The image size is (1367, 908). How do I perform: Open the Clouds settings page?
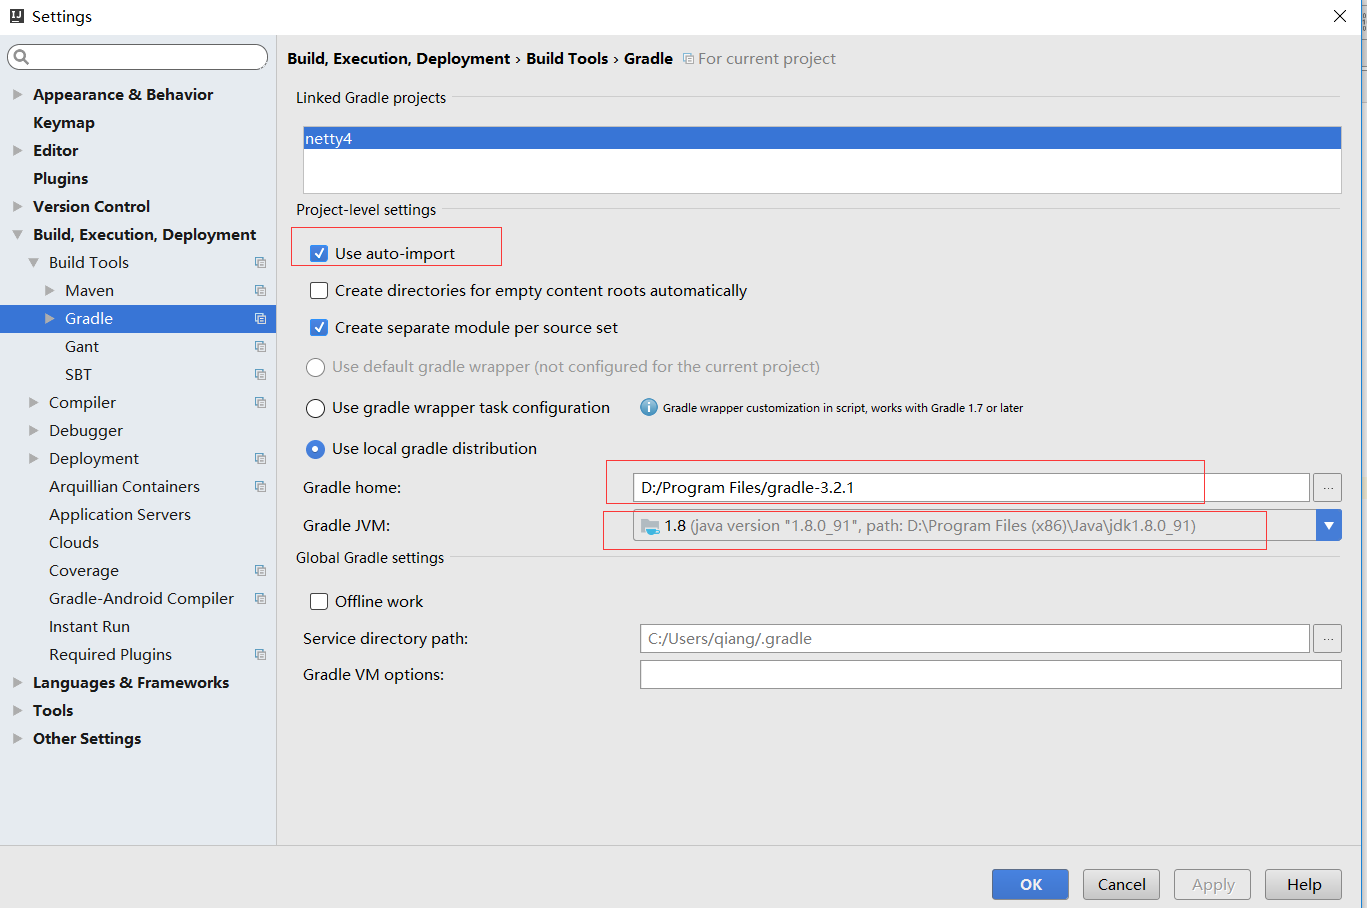tap(74, 542)
